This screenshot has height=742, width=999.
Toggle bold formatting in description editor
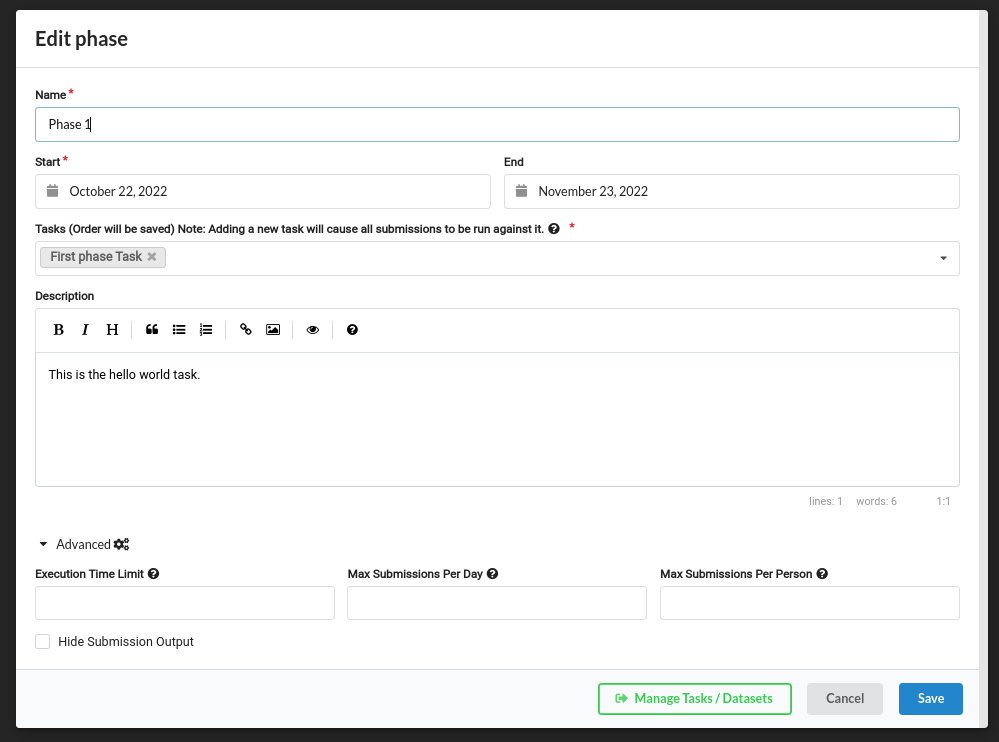[x=59, y=329]
